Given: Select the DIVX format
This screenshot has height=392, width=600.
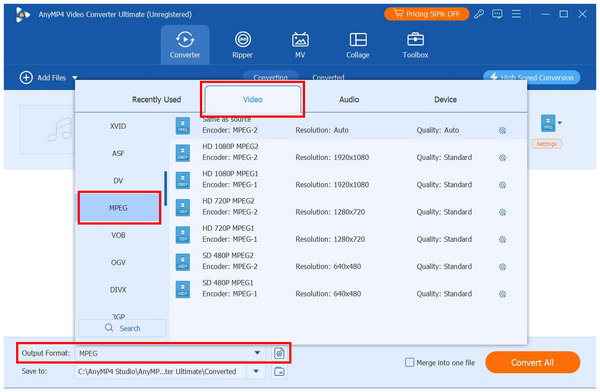Looking at the screenshot, I should (118, 290).
